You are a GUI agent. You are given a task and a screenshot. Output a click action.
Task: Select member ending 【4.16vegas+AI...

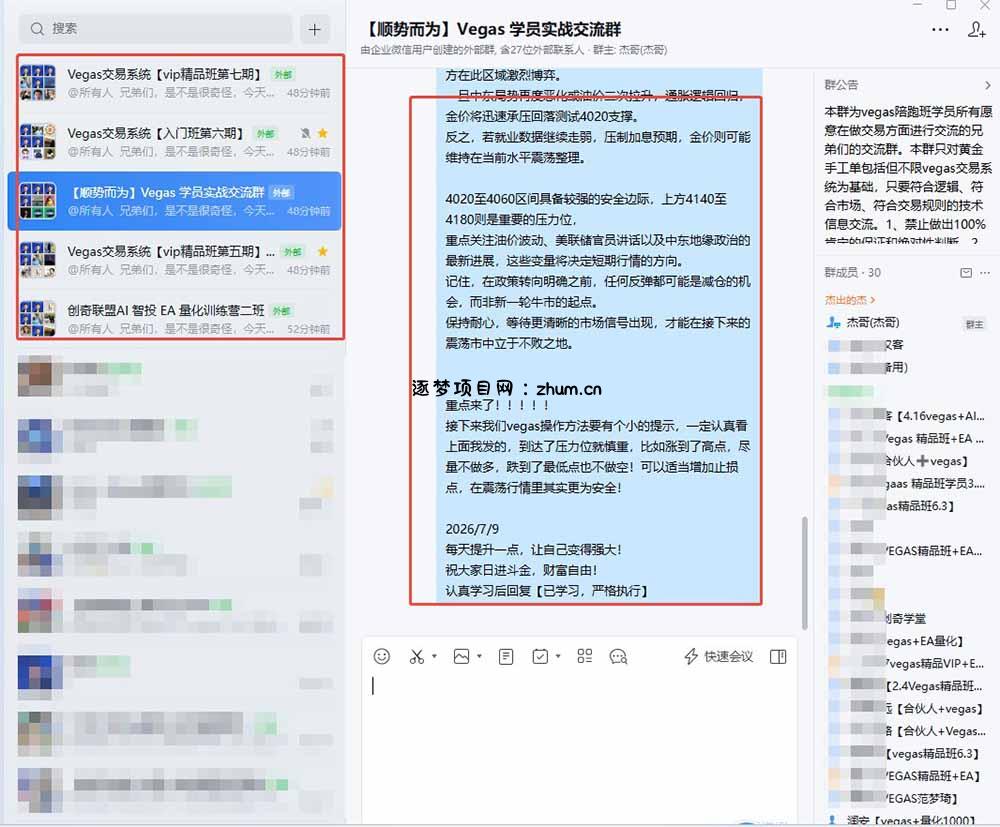[907, 416]
